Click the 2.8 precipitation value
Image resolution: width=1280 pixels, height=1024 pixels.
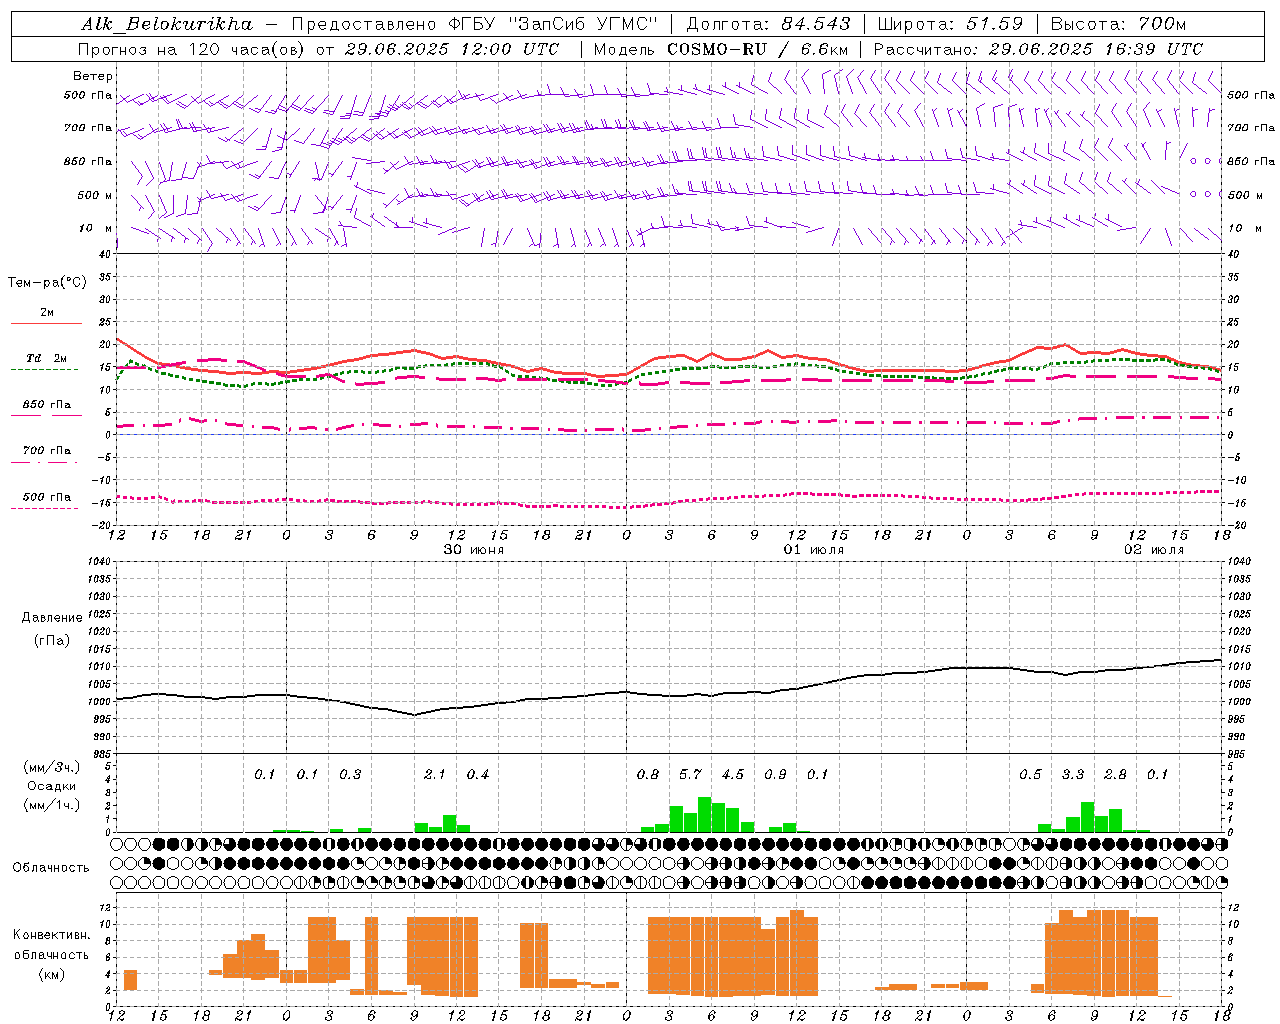(x=1115, y=775)
